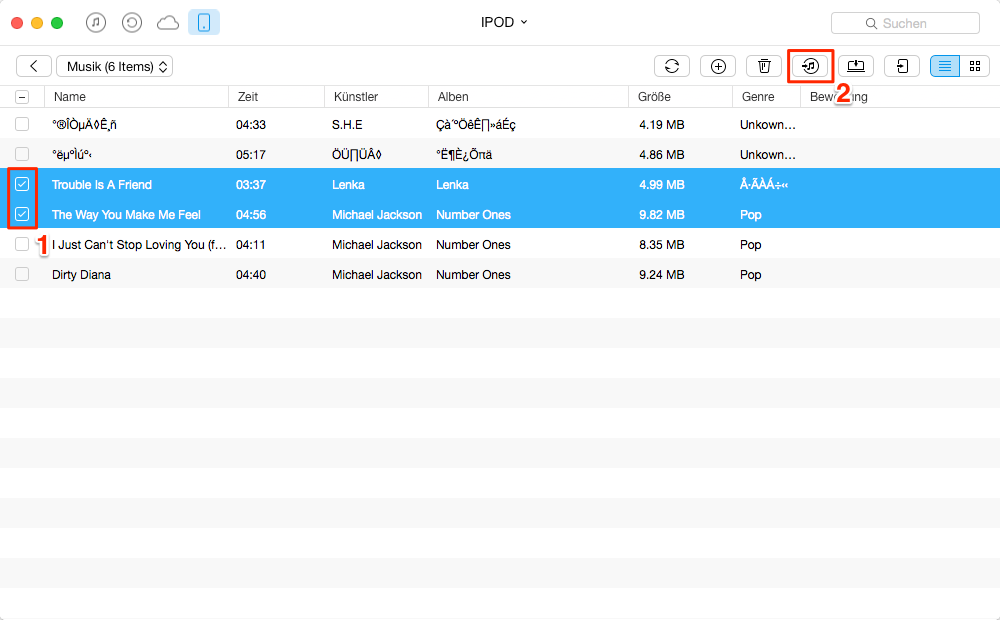
Task: Click I Just Can't Stop Loving You title
Action: coord(139,245)
